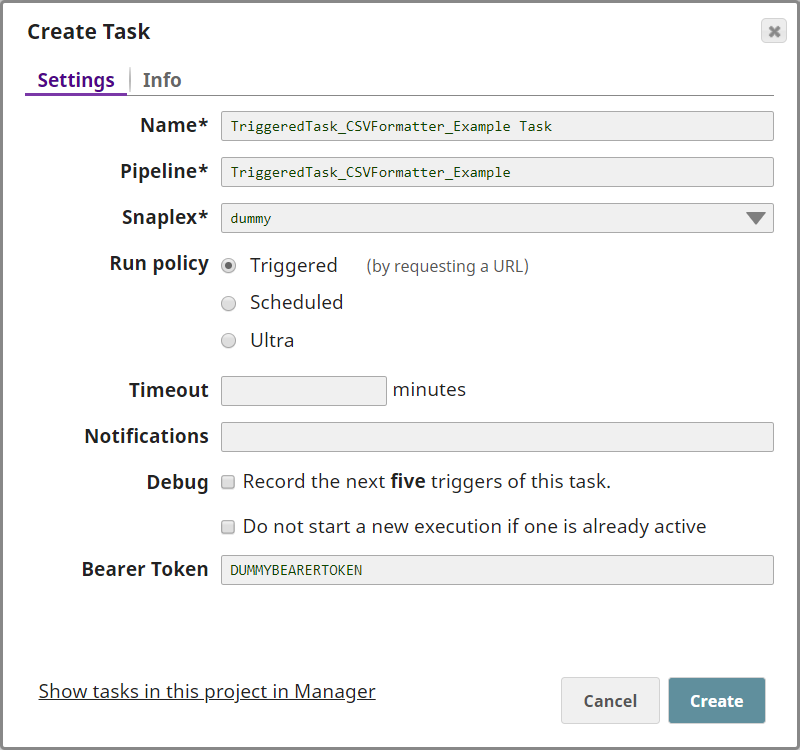Click the Snaplex dropdown arrow triangle
Viewport: 800px width, 750px height.
(756, 218)
